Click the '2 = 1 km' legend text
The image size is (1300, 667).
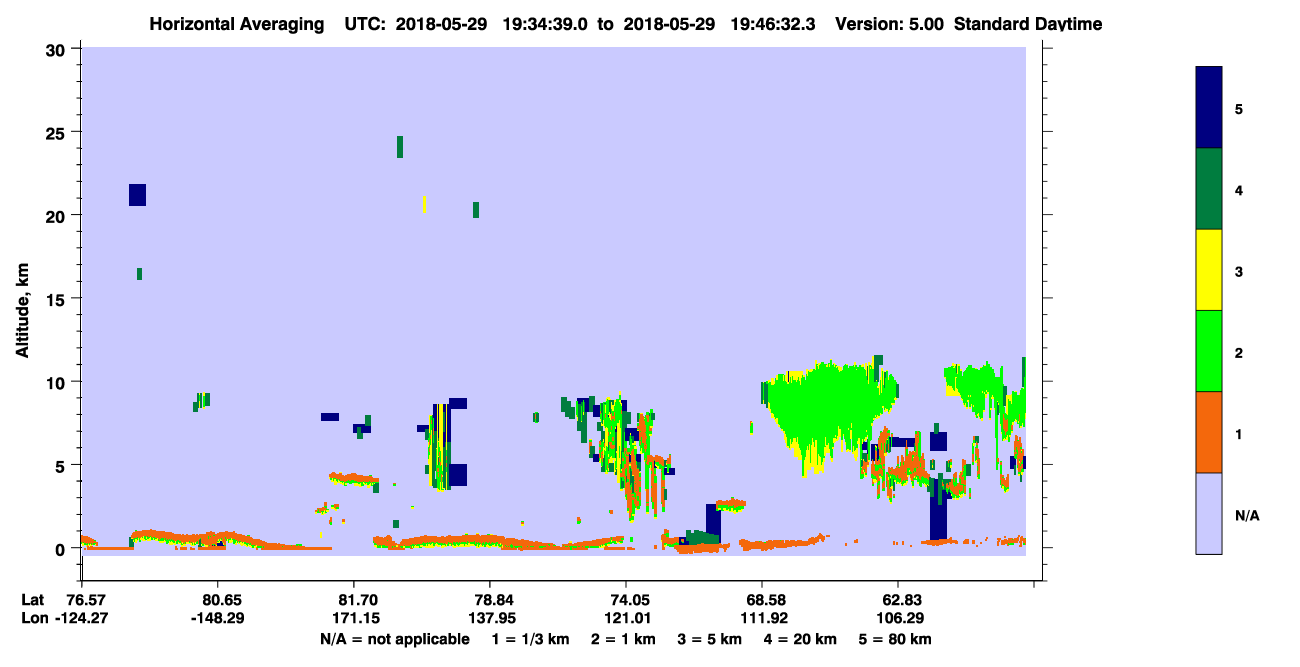(x=623, y=639)
